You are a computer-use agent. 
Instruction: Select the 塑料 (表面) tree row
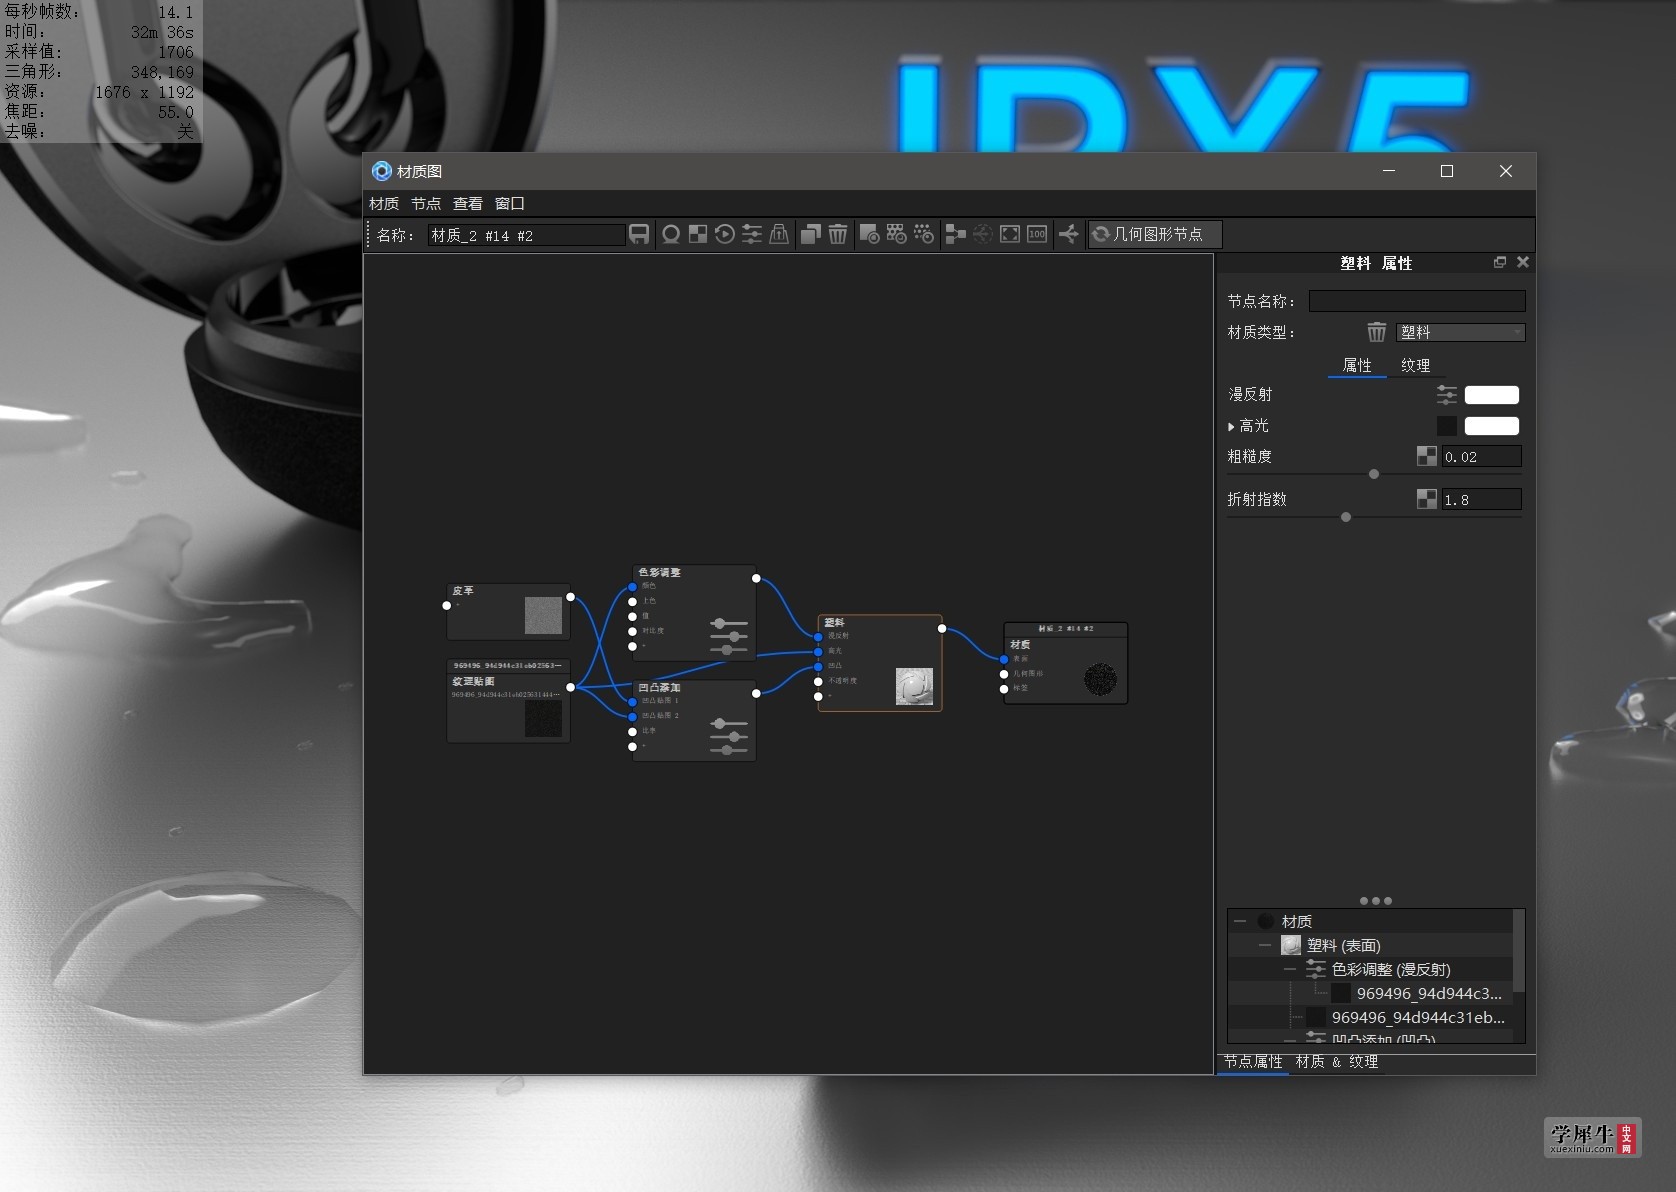(x=1370, y=945)
